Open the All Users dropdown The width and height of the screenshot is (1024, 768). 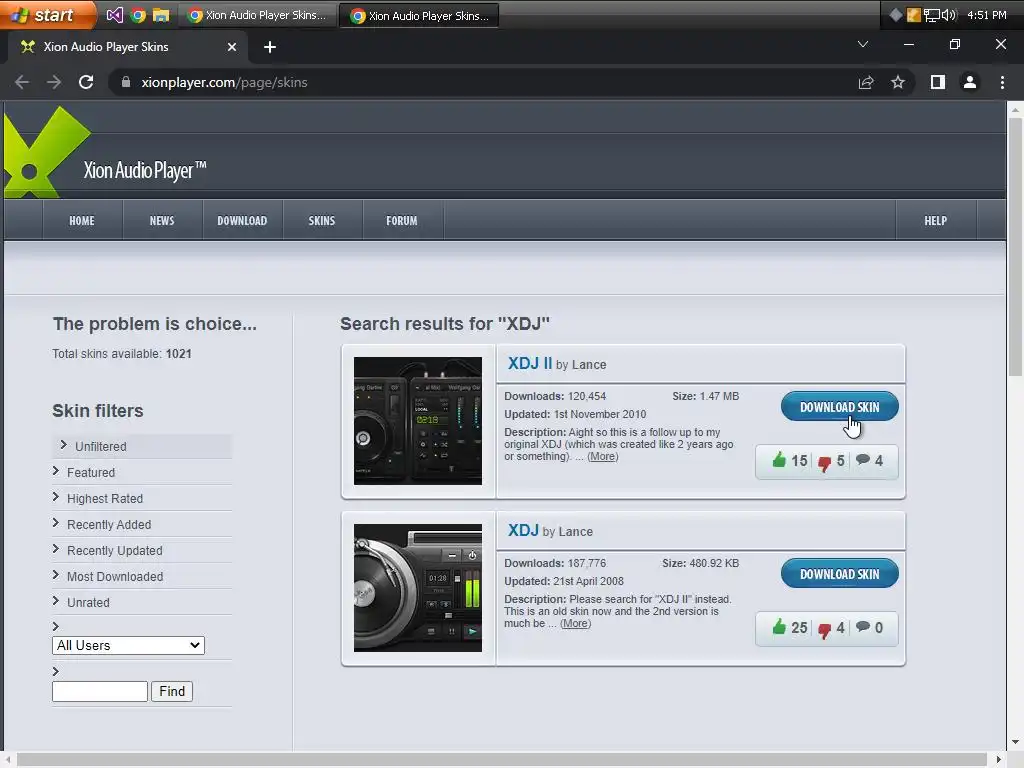pos(128,645)
